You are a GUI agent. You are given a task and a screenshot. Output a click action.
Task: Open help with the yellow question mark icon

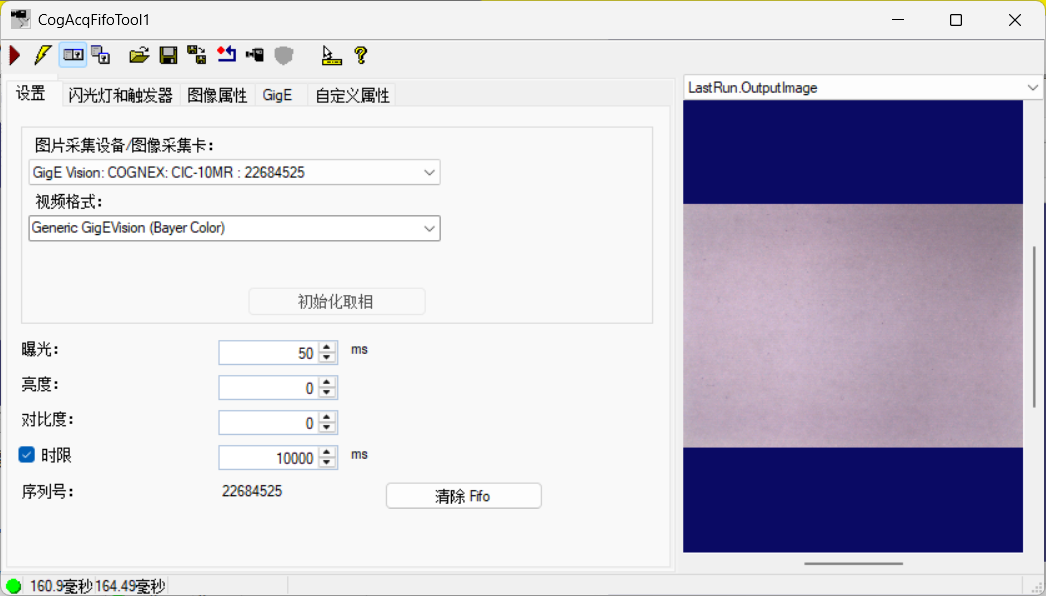361,55
